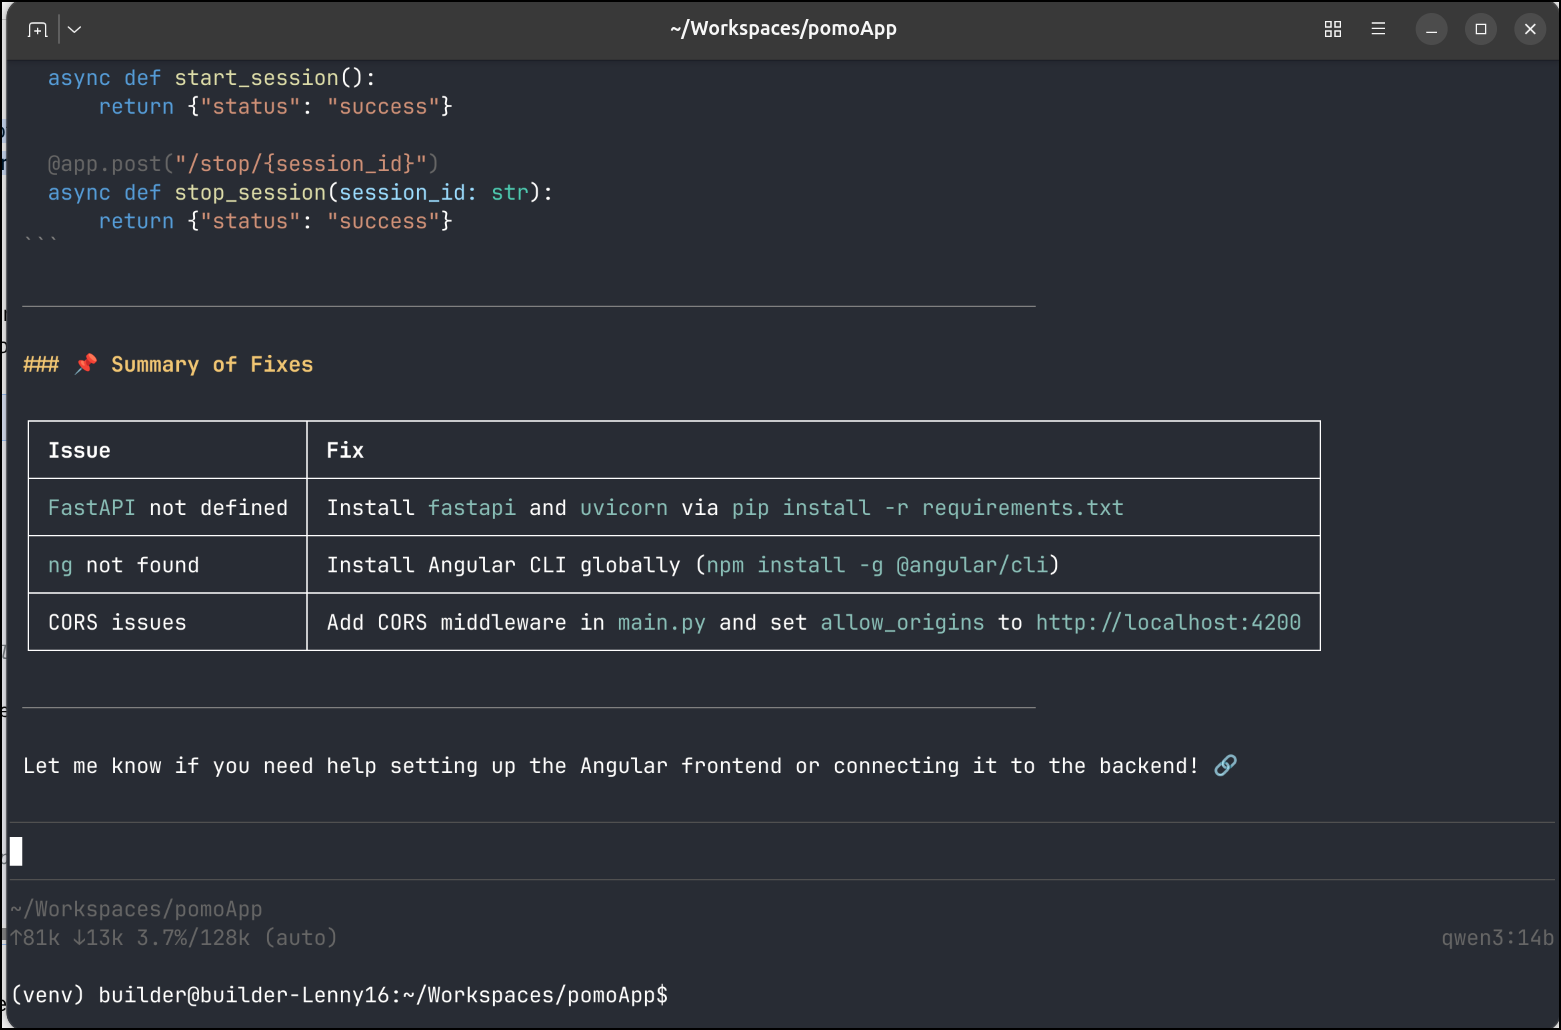Viewport: 1561px width, 1030px height.
Task: Click the qwen3:14b model label
Action: (x=1497, y=938)
